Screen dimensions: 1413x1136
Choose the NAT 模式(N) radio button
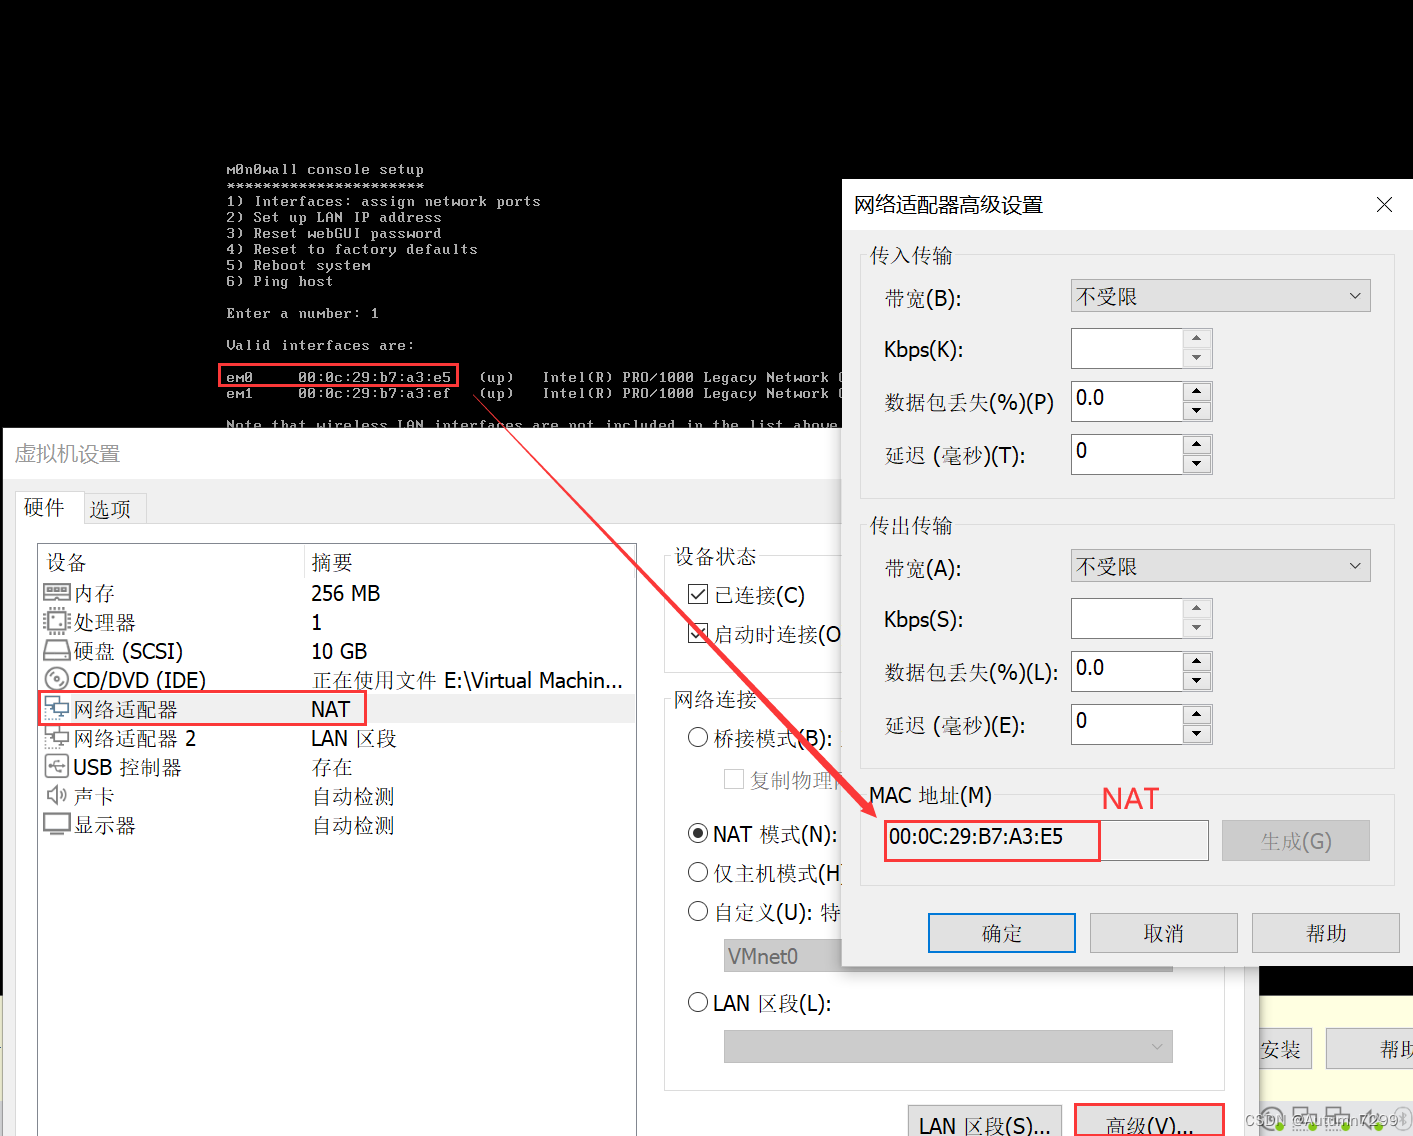[698, 833]
